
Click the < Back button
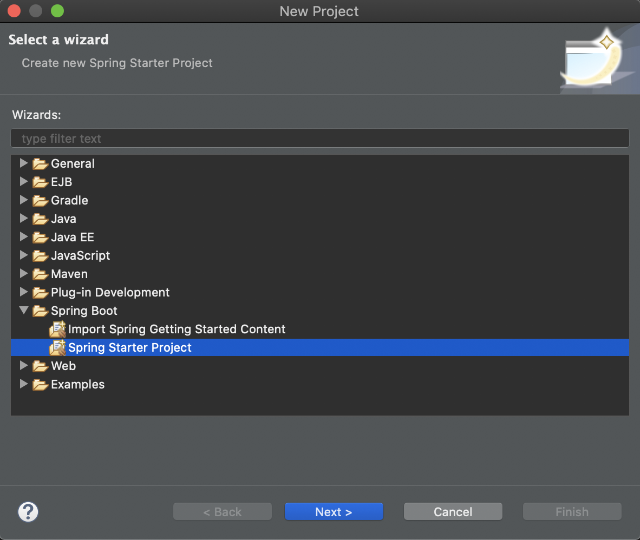click(x=222, y=512)
